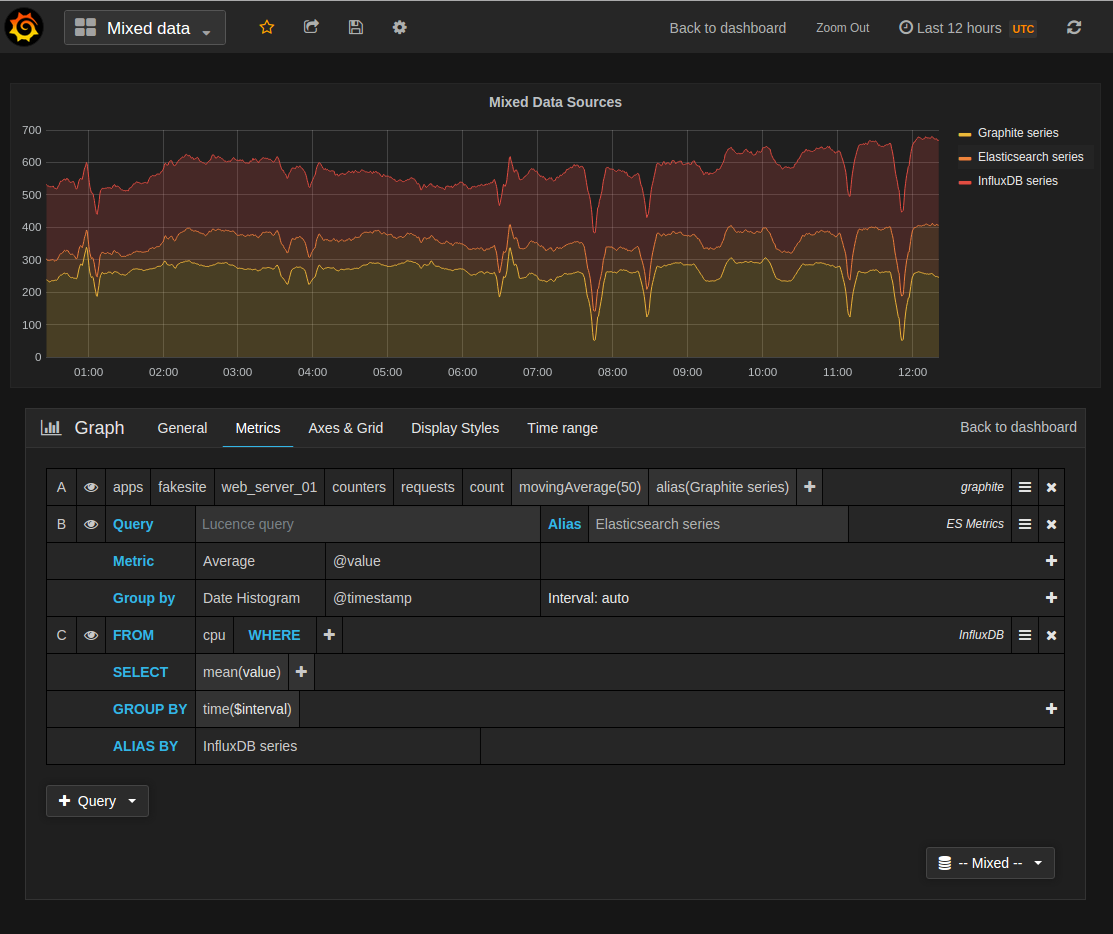Viewport: 1113px width, 934px height.
Task: Save the dashboard with the disk icon
Action: pyautogui.click(x=355, y=27)
